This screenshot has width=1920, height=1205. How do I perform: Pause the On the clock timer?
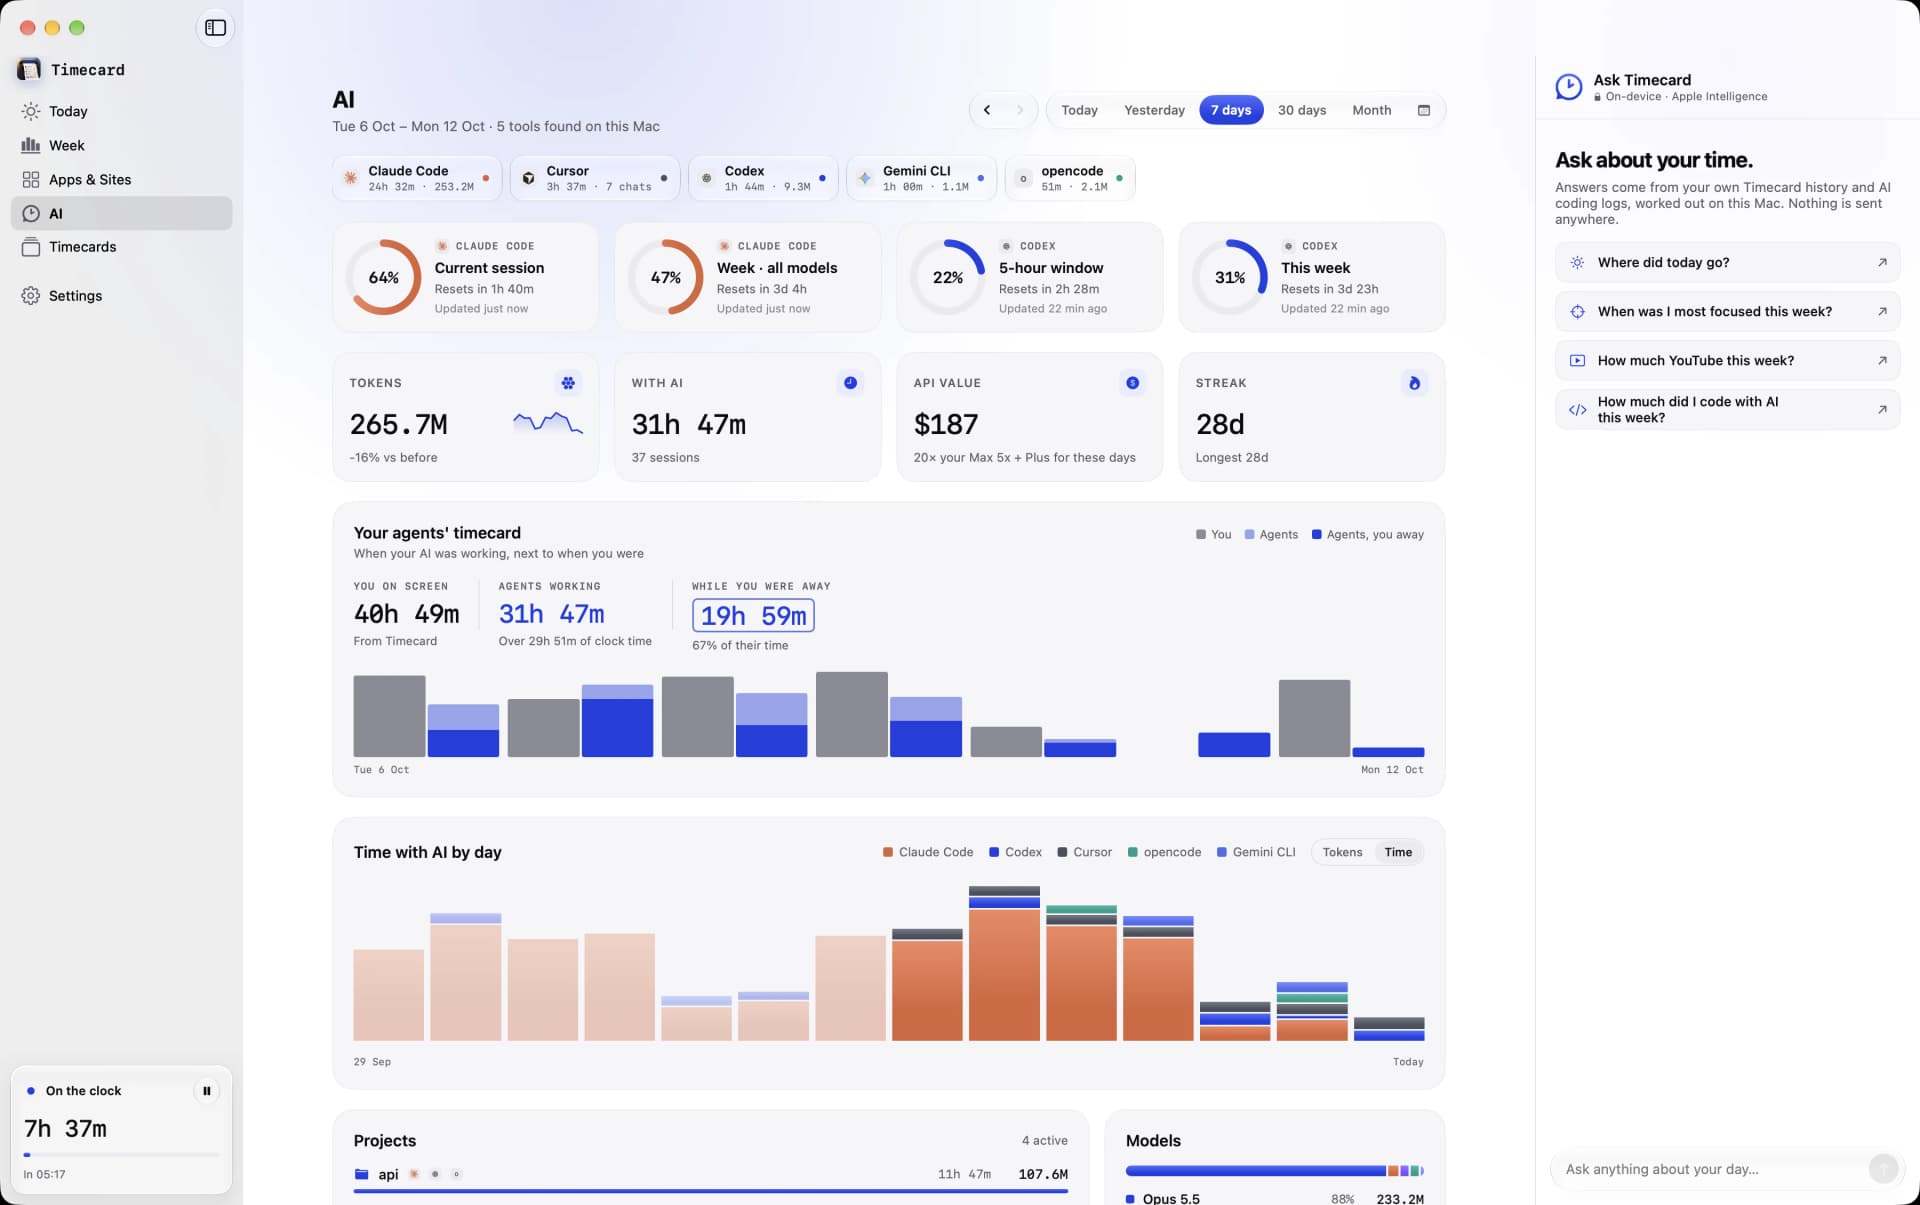pyautogui.click(x=207, y=1091)
